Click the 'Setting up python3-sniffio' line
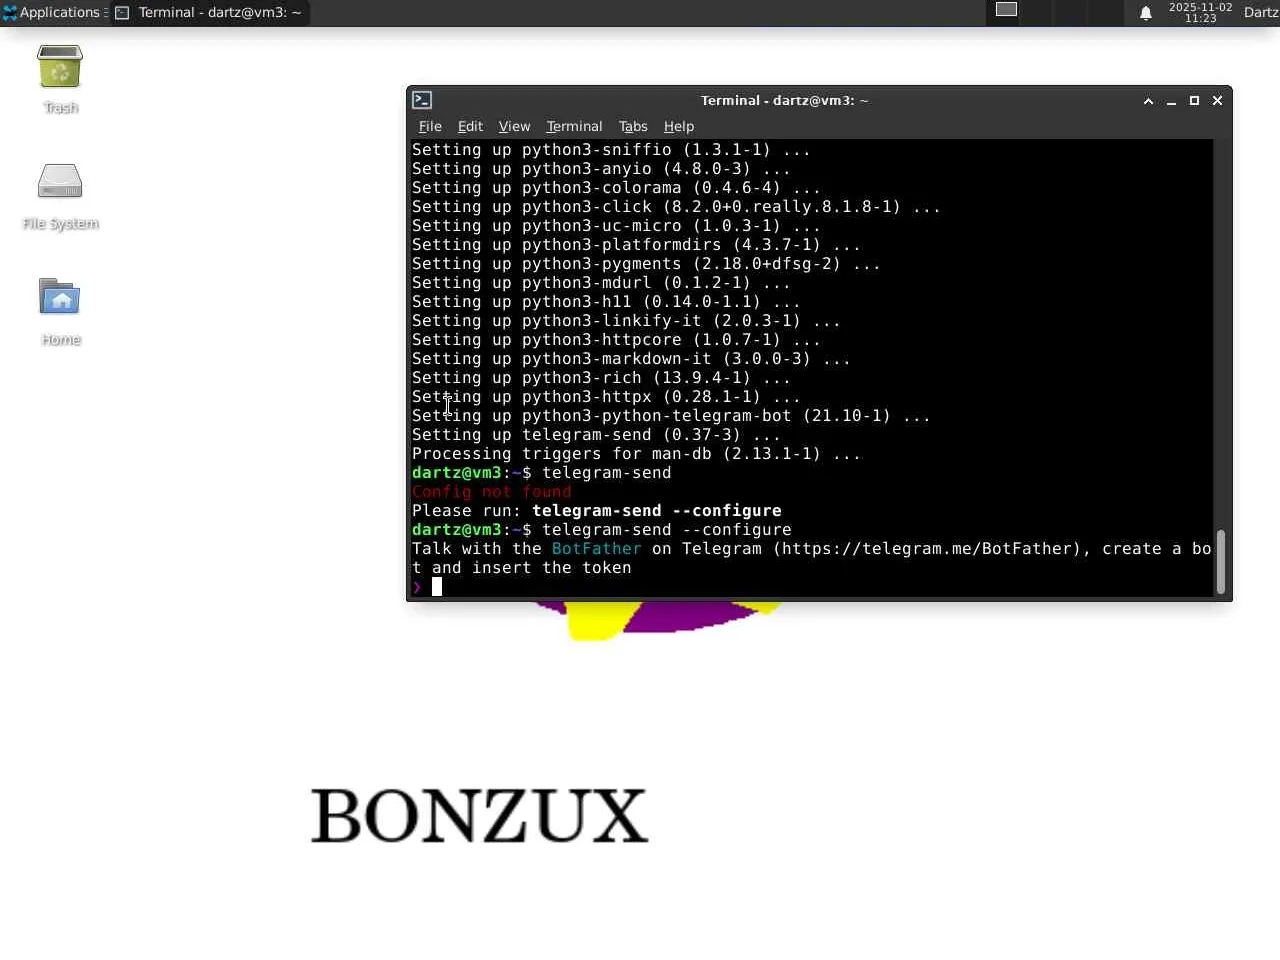 coord(612,150)
